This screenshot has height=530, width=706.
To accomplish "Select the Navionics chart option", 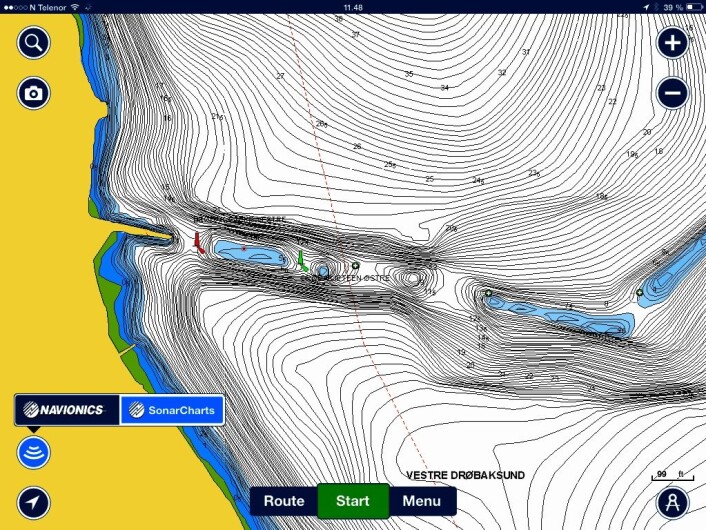I will click(67, 410).
